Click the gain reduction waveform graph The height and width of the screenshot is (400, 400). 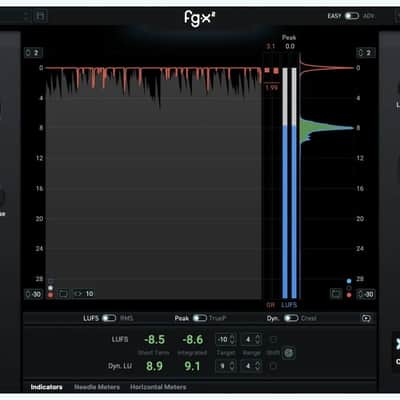(153, 183)
